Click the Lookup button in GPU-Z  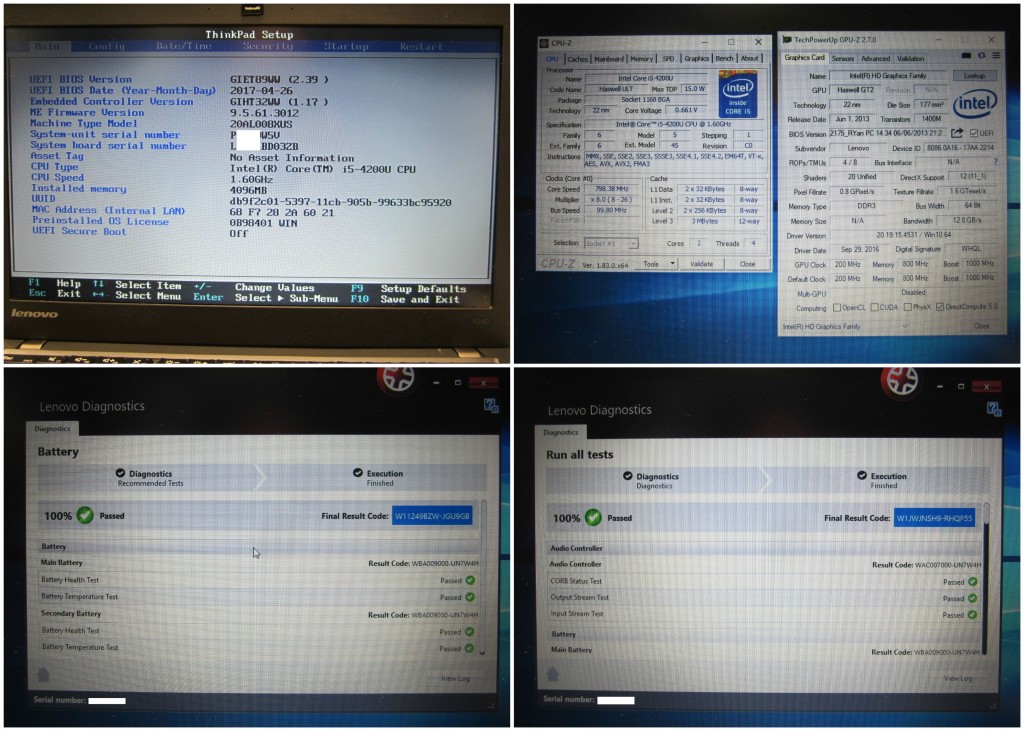pos(974,76)
